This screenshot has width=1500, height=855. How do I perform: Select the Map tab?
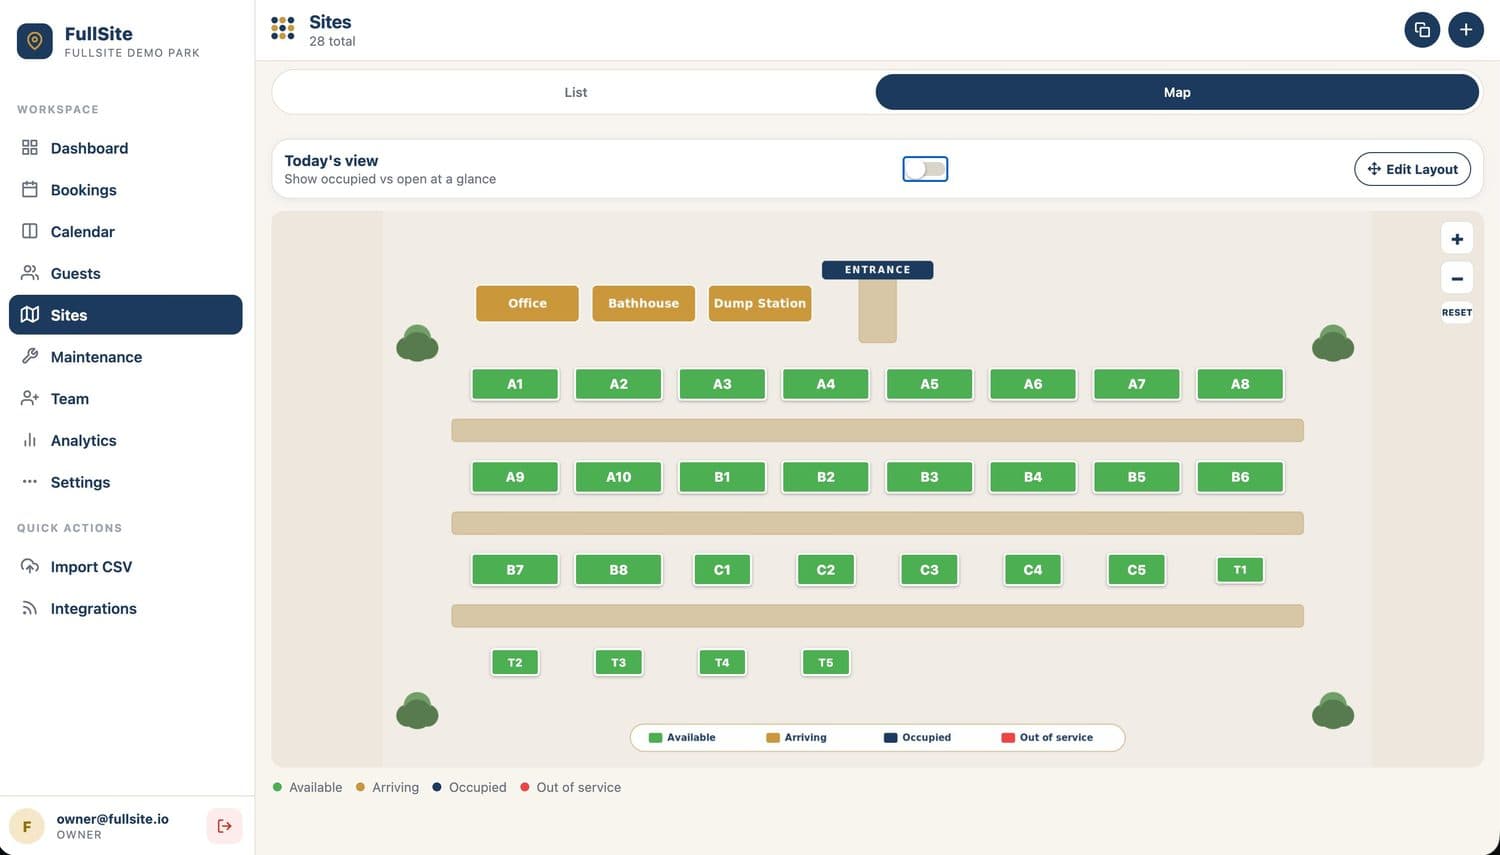(1177, 92)
